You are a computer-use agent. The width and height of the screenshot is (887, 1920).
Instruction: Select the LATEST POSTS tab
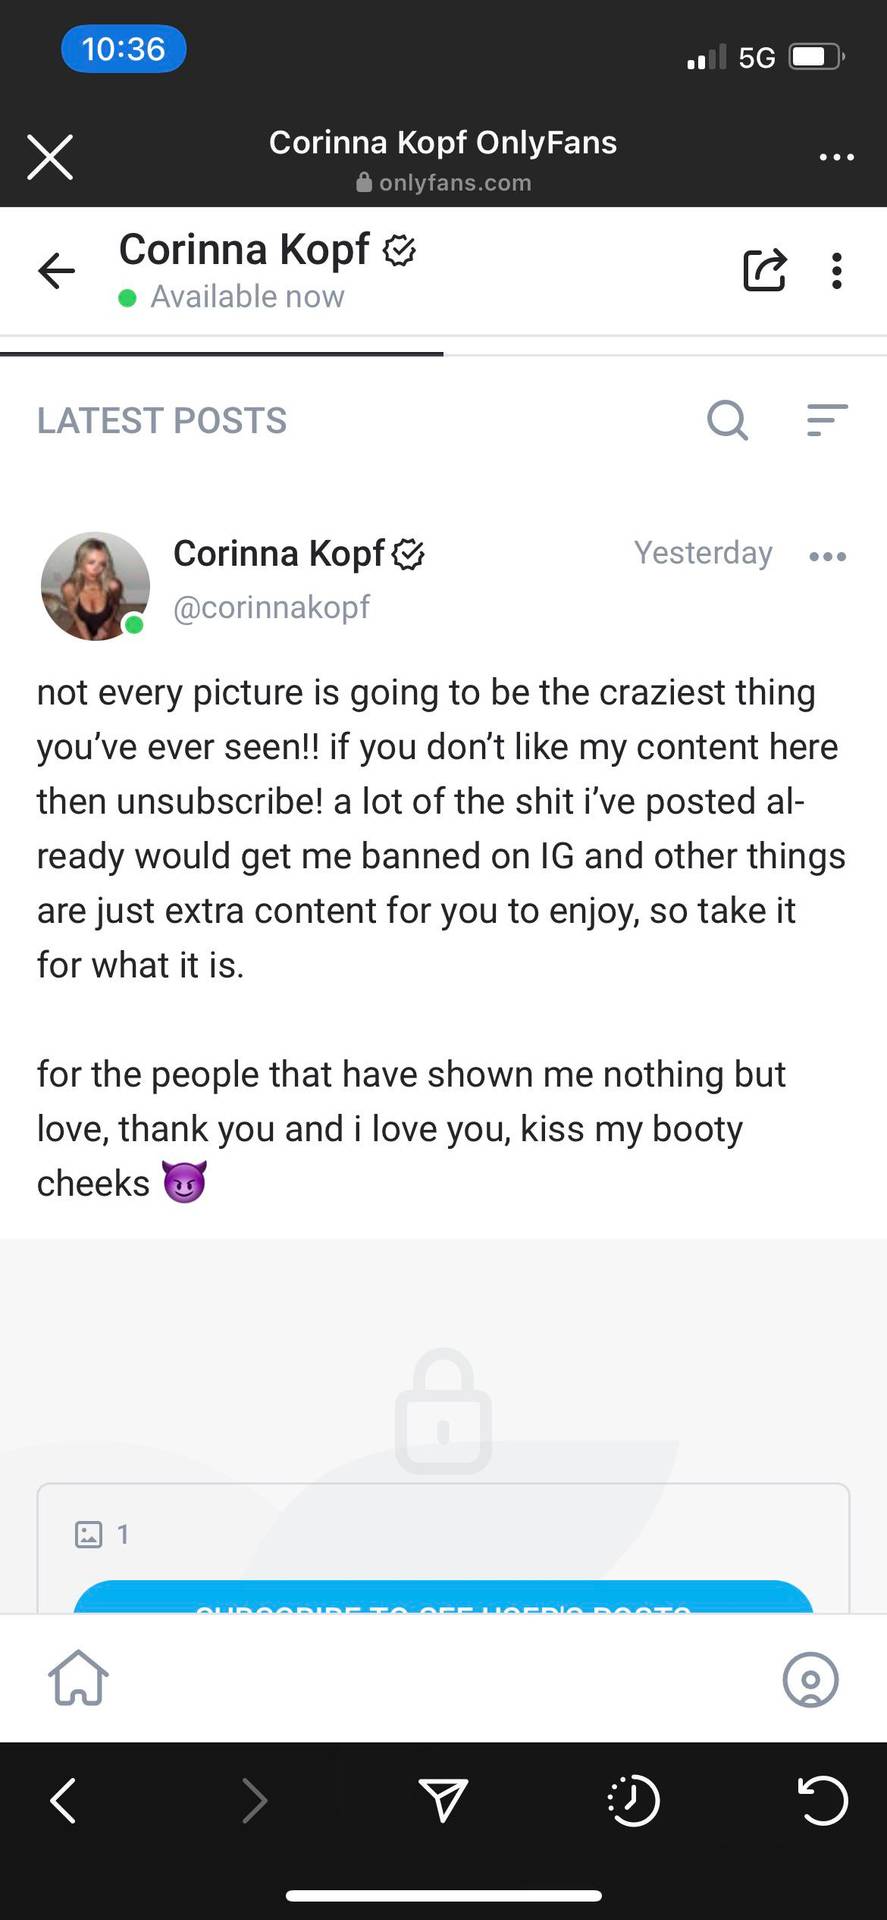pyautogui.click(x=161, y=421)
